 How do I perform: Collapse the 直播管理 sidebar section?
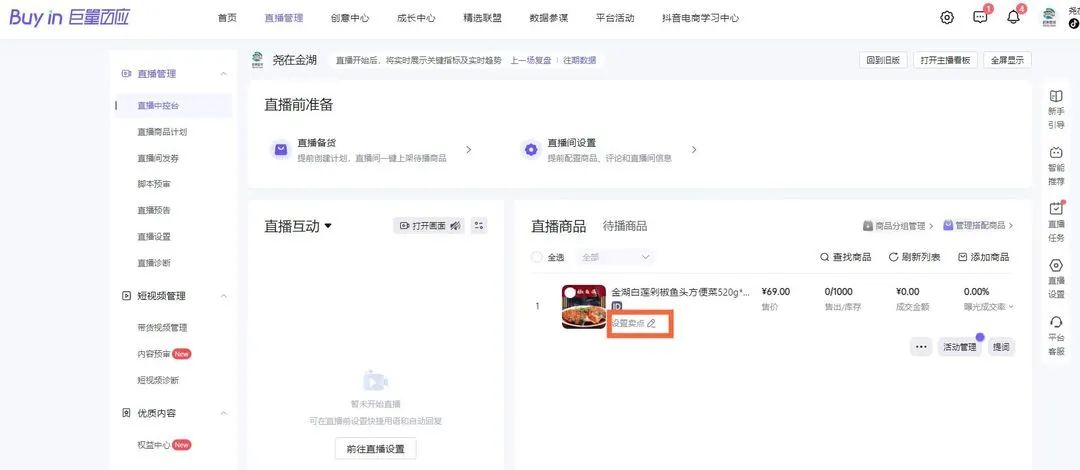coord(223,74)
